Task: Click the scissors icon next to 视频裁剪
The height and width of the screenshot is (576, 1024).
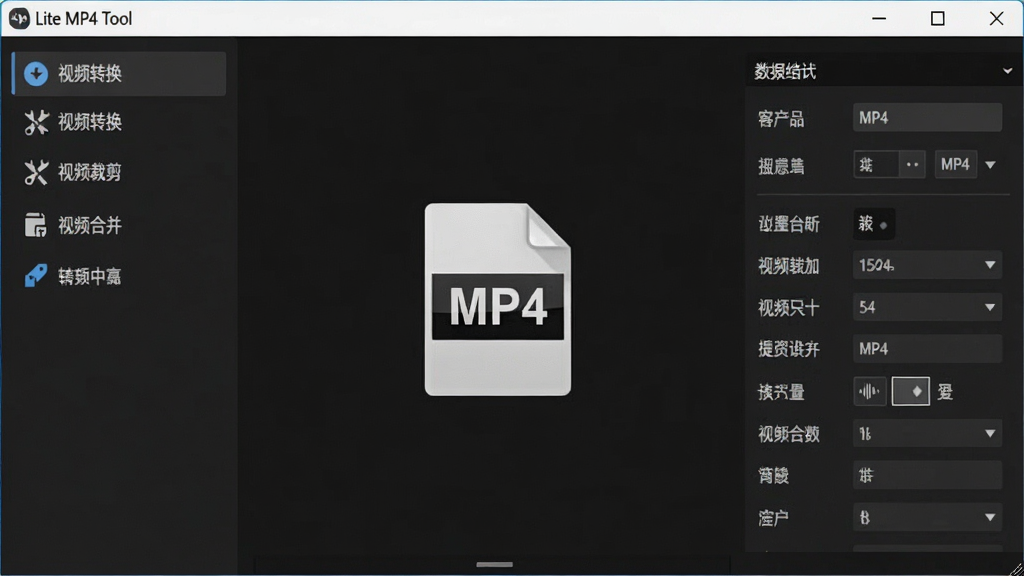Action: click(x=36, y=172)
